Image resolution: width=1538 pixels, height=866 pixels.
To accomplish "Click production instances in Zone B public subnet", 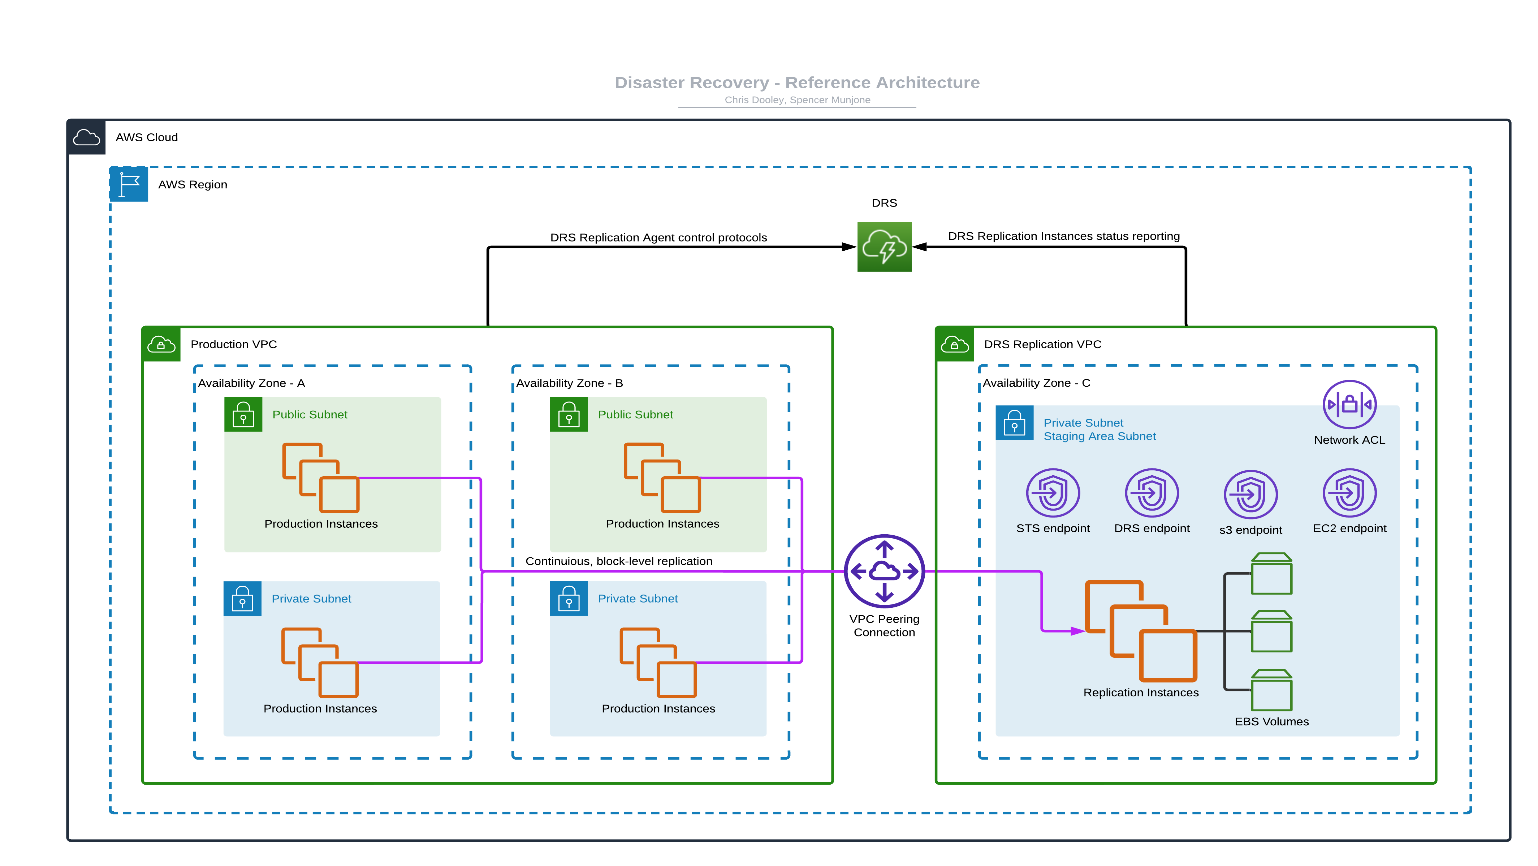I will coord(662,478).
